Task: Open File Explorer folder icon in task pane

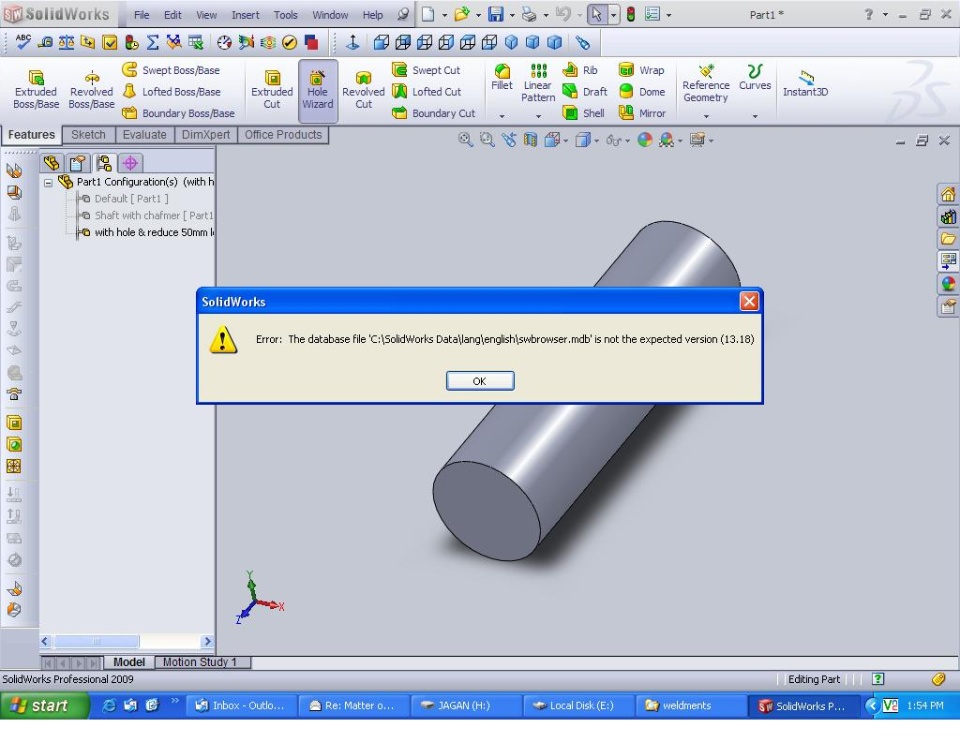Action: (x=948, y=239)
